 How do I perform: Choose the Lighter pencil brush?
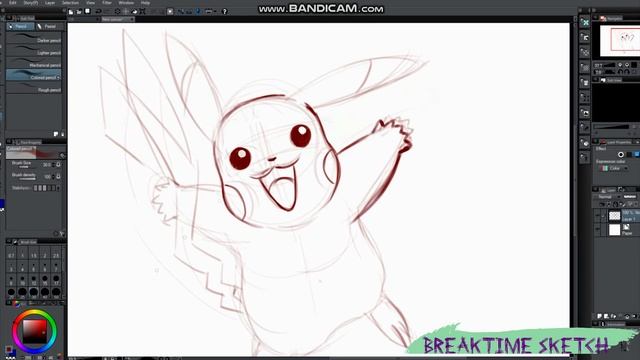tap(33, 51)
